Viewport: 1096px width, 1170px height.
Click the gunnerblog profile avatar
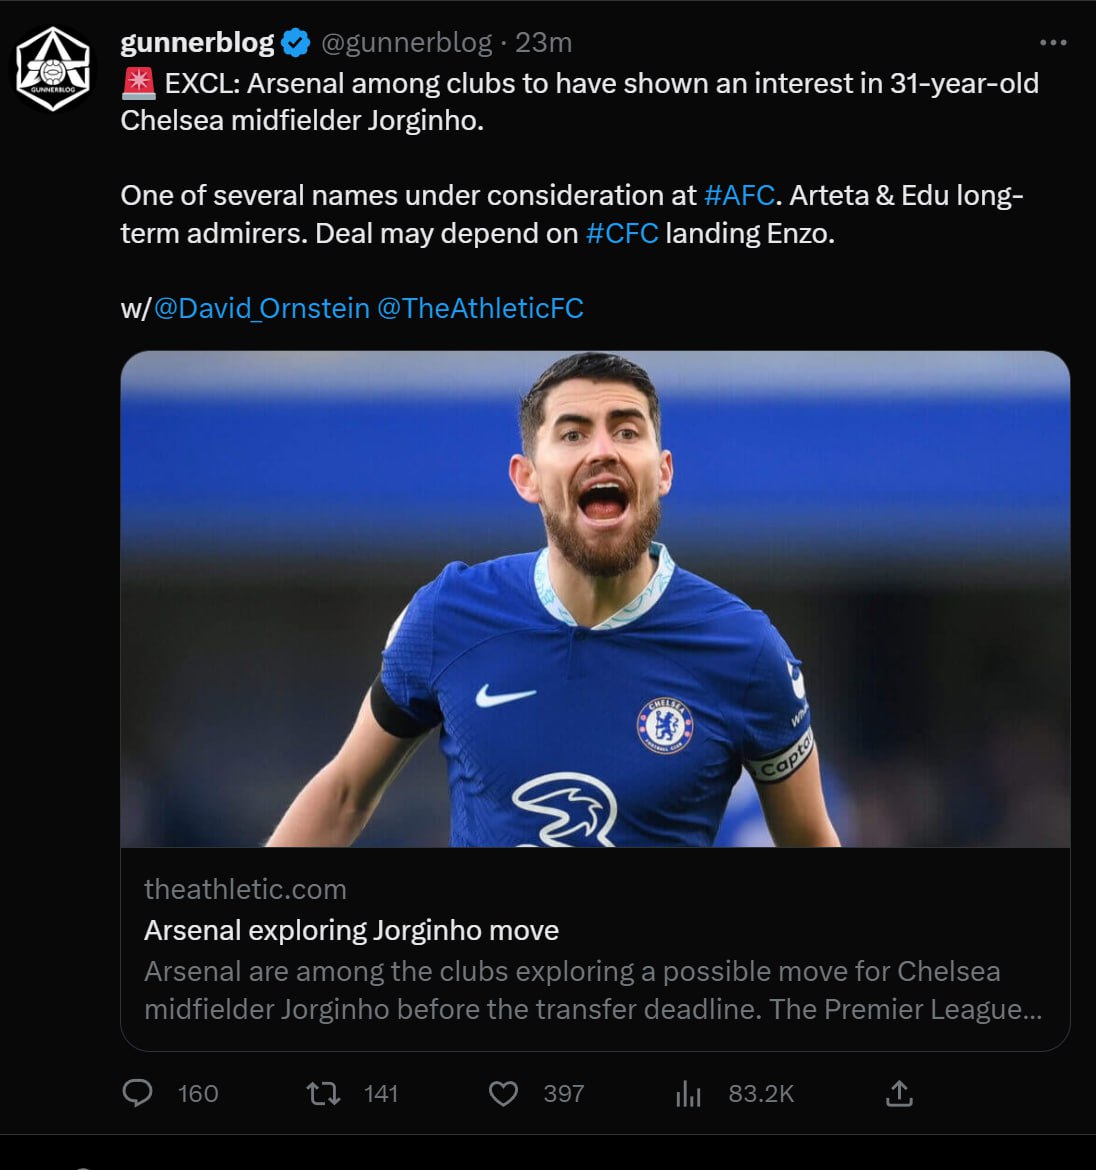click(54, 68)
